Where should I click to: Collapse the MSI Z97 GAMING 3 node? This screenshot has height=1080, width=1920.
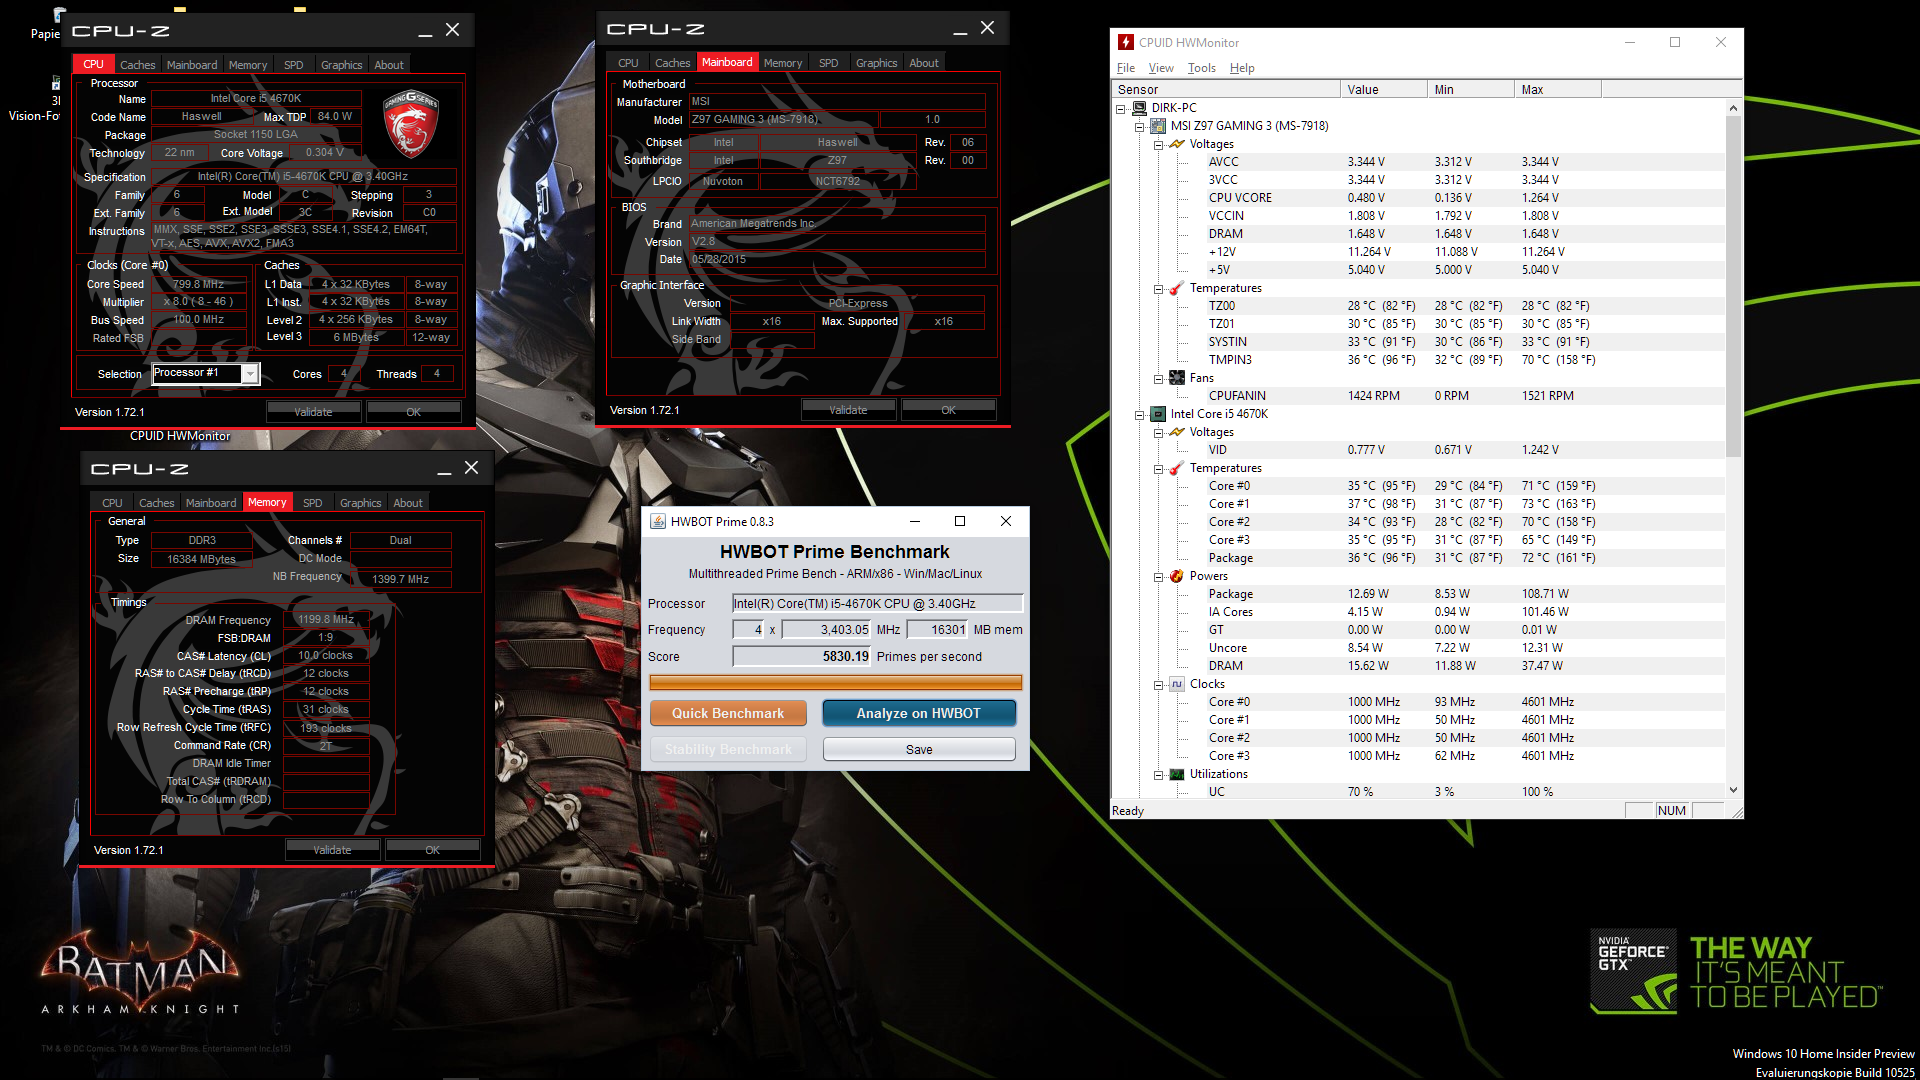click(1140, 127)
